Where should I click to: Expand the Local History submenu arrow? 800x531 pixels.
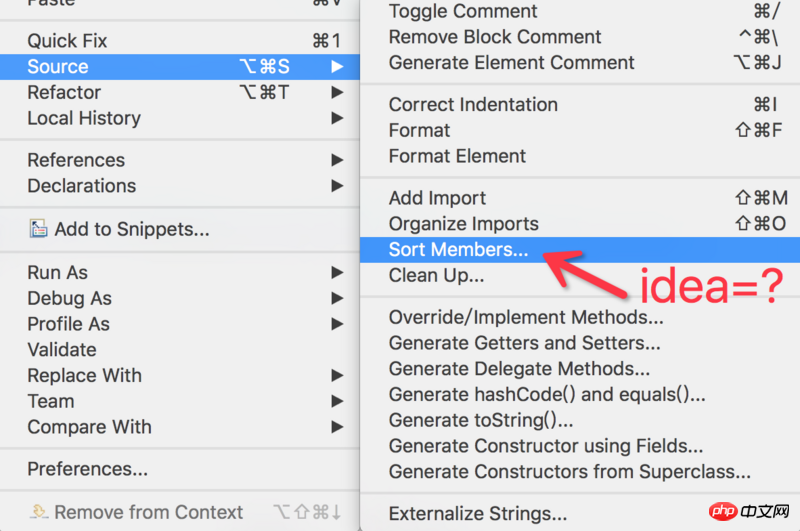coord(337,118)
